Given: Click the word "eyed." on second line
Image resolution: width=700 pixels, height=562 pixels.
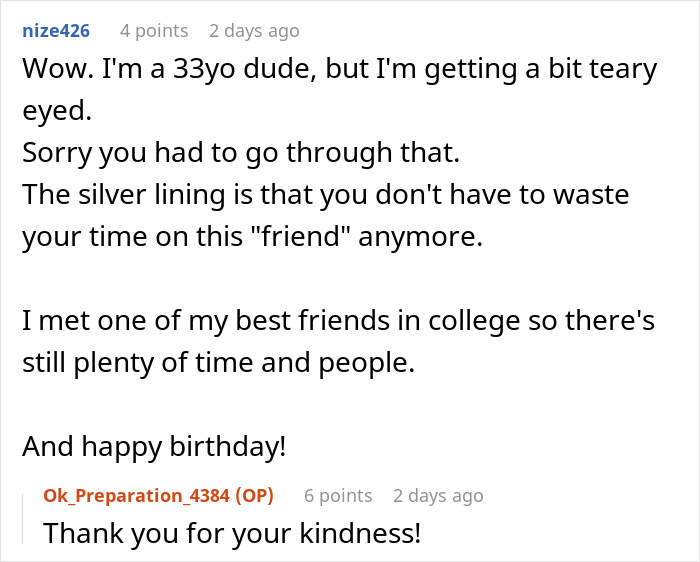Looking at the screenshot, I should click(x=56, y=111).
